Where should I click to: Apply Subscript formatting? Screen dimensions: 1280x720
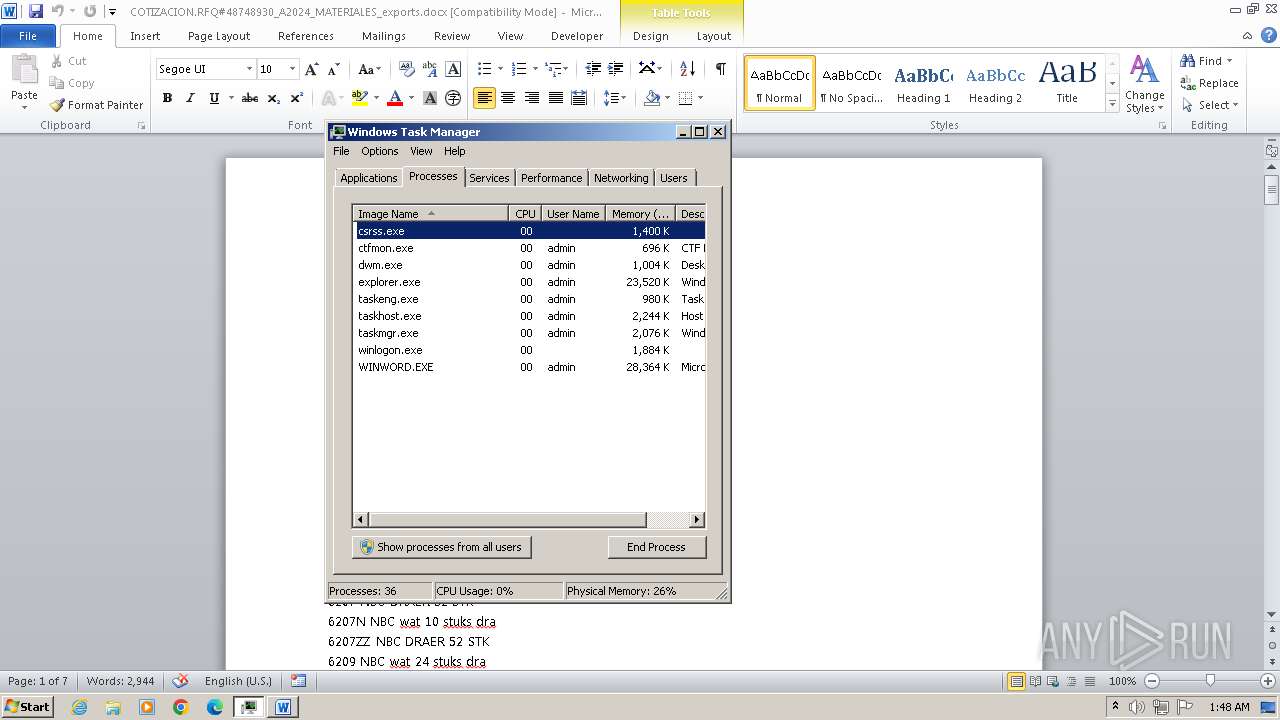[274, 98]
